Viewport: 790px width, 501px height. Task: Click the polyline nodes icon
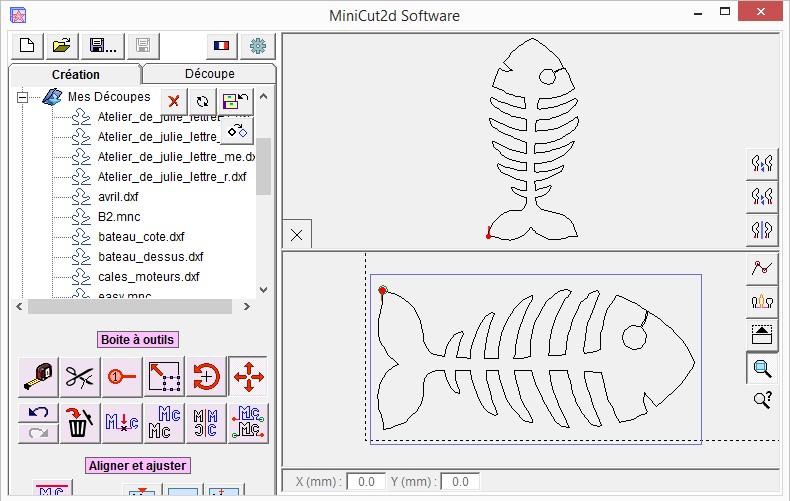pos(762,268)
